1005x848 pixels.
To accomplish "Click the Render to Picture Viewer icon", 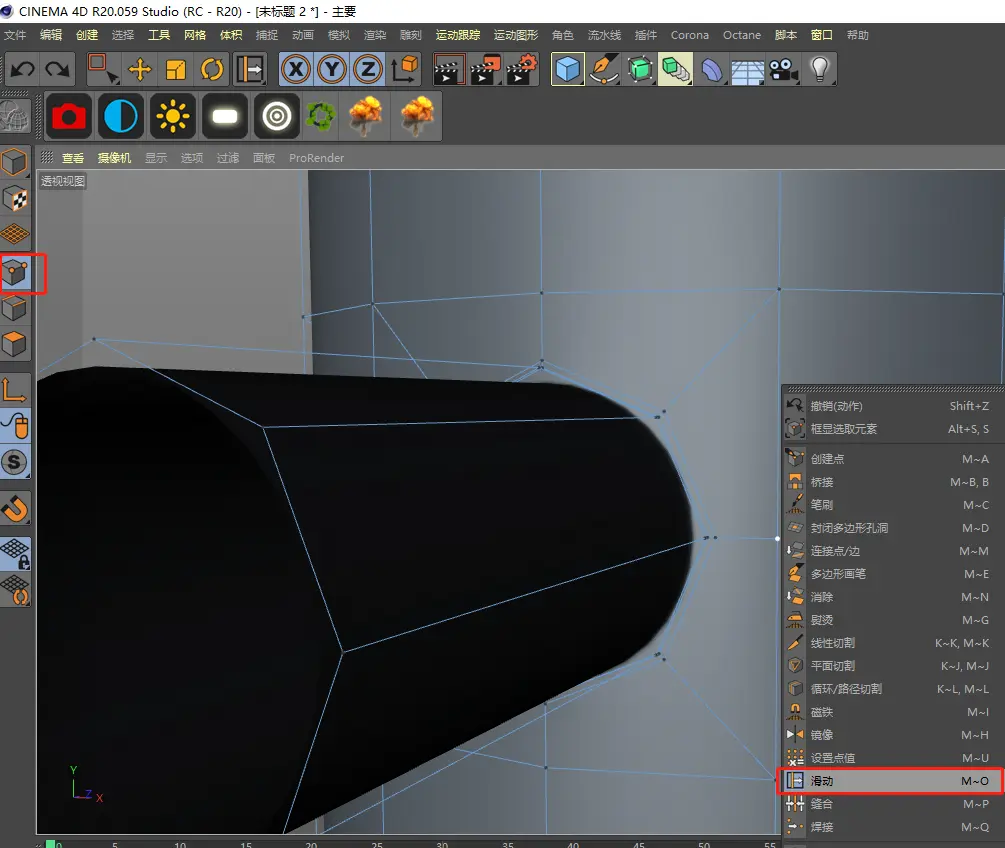I will coord(486,69).
